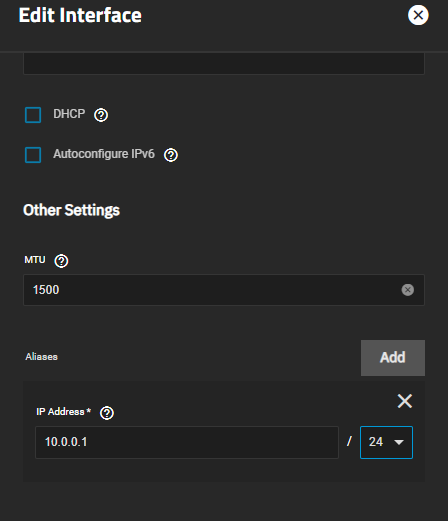Open the IP Address help icon

107,413
